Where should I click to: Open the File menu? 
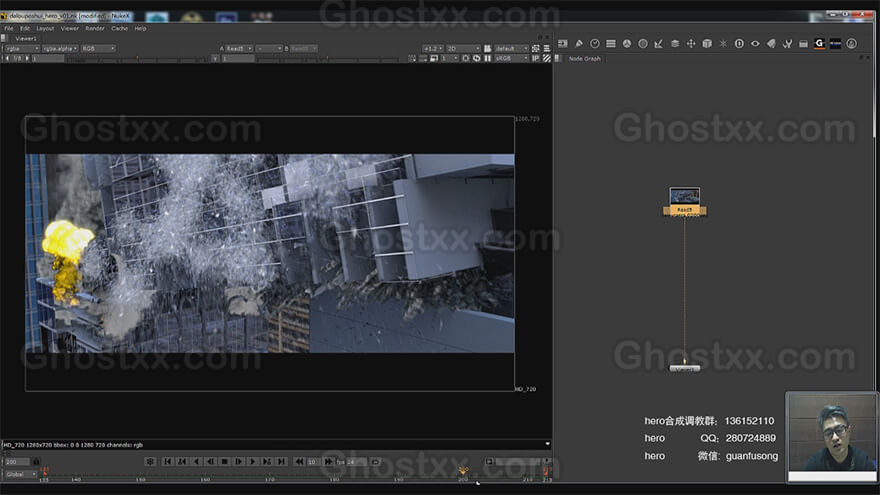click(9, 28)
